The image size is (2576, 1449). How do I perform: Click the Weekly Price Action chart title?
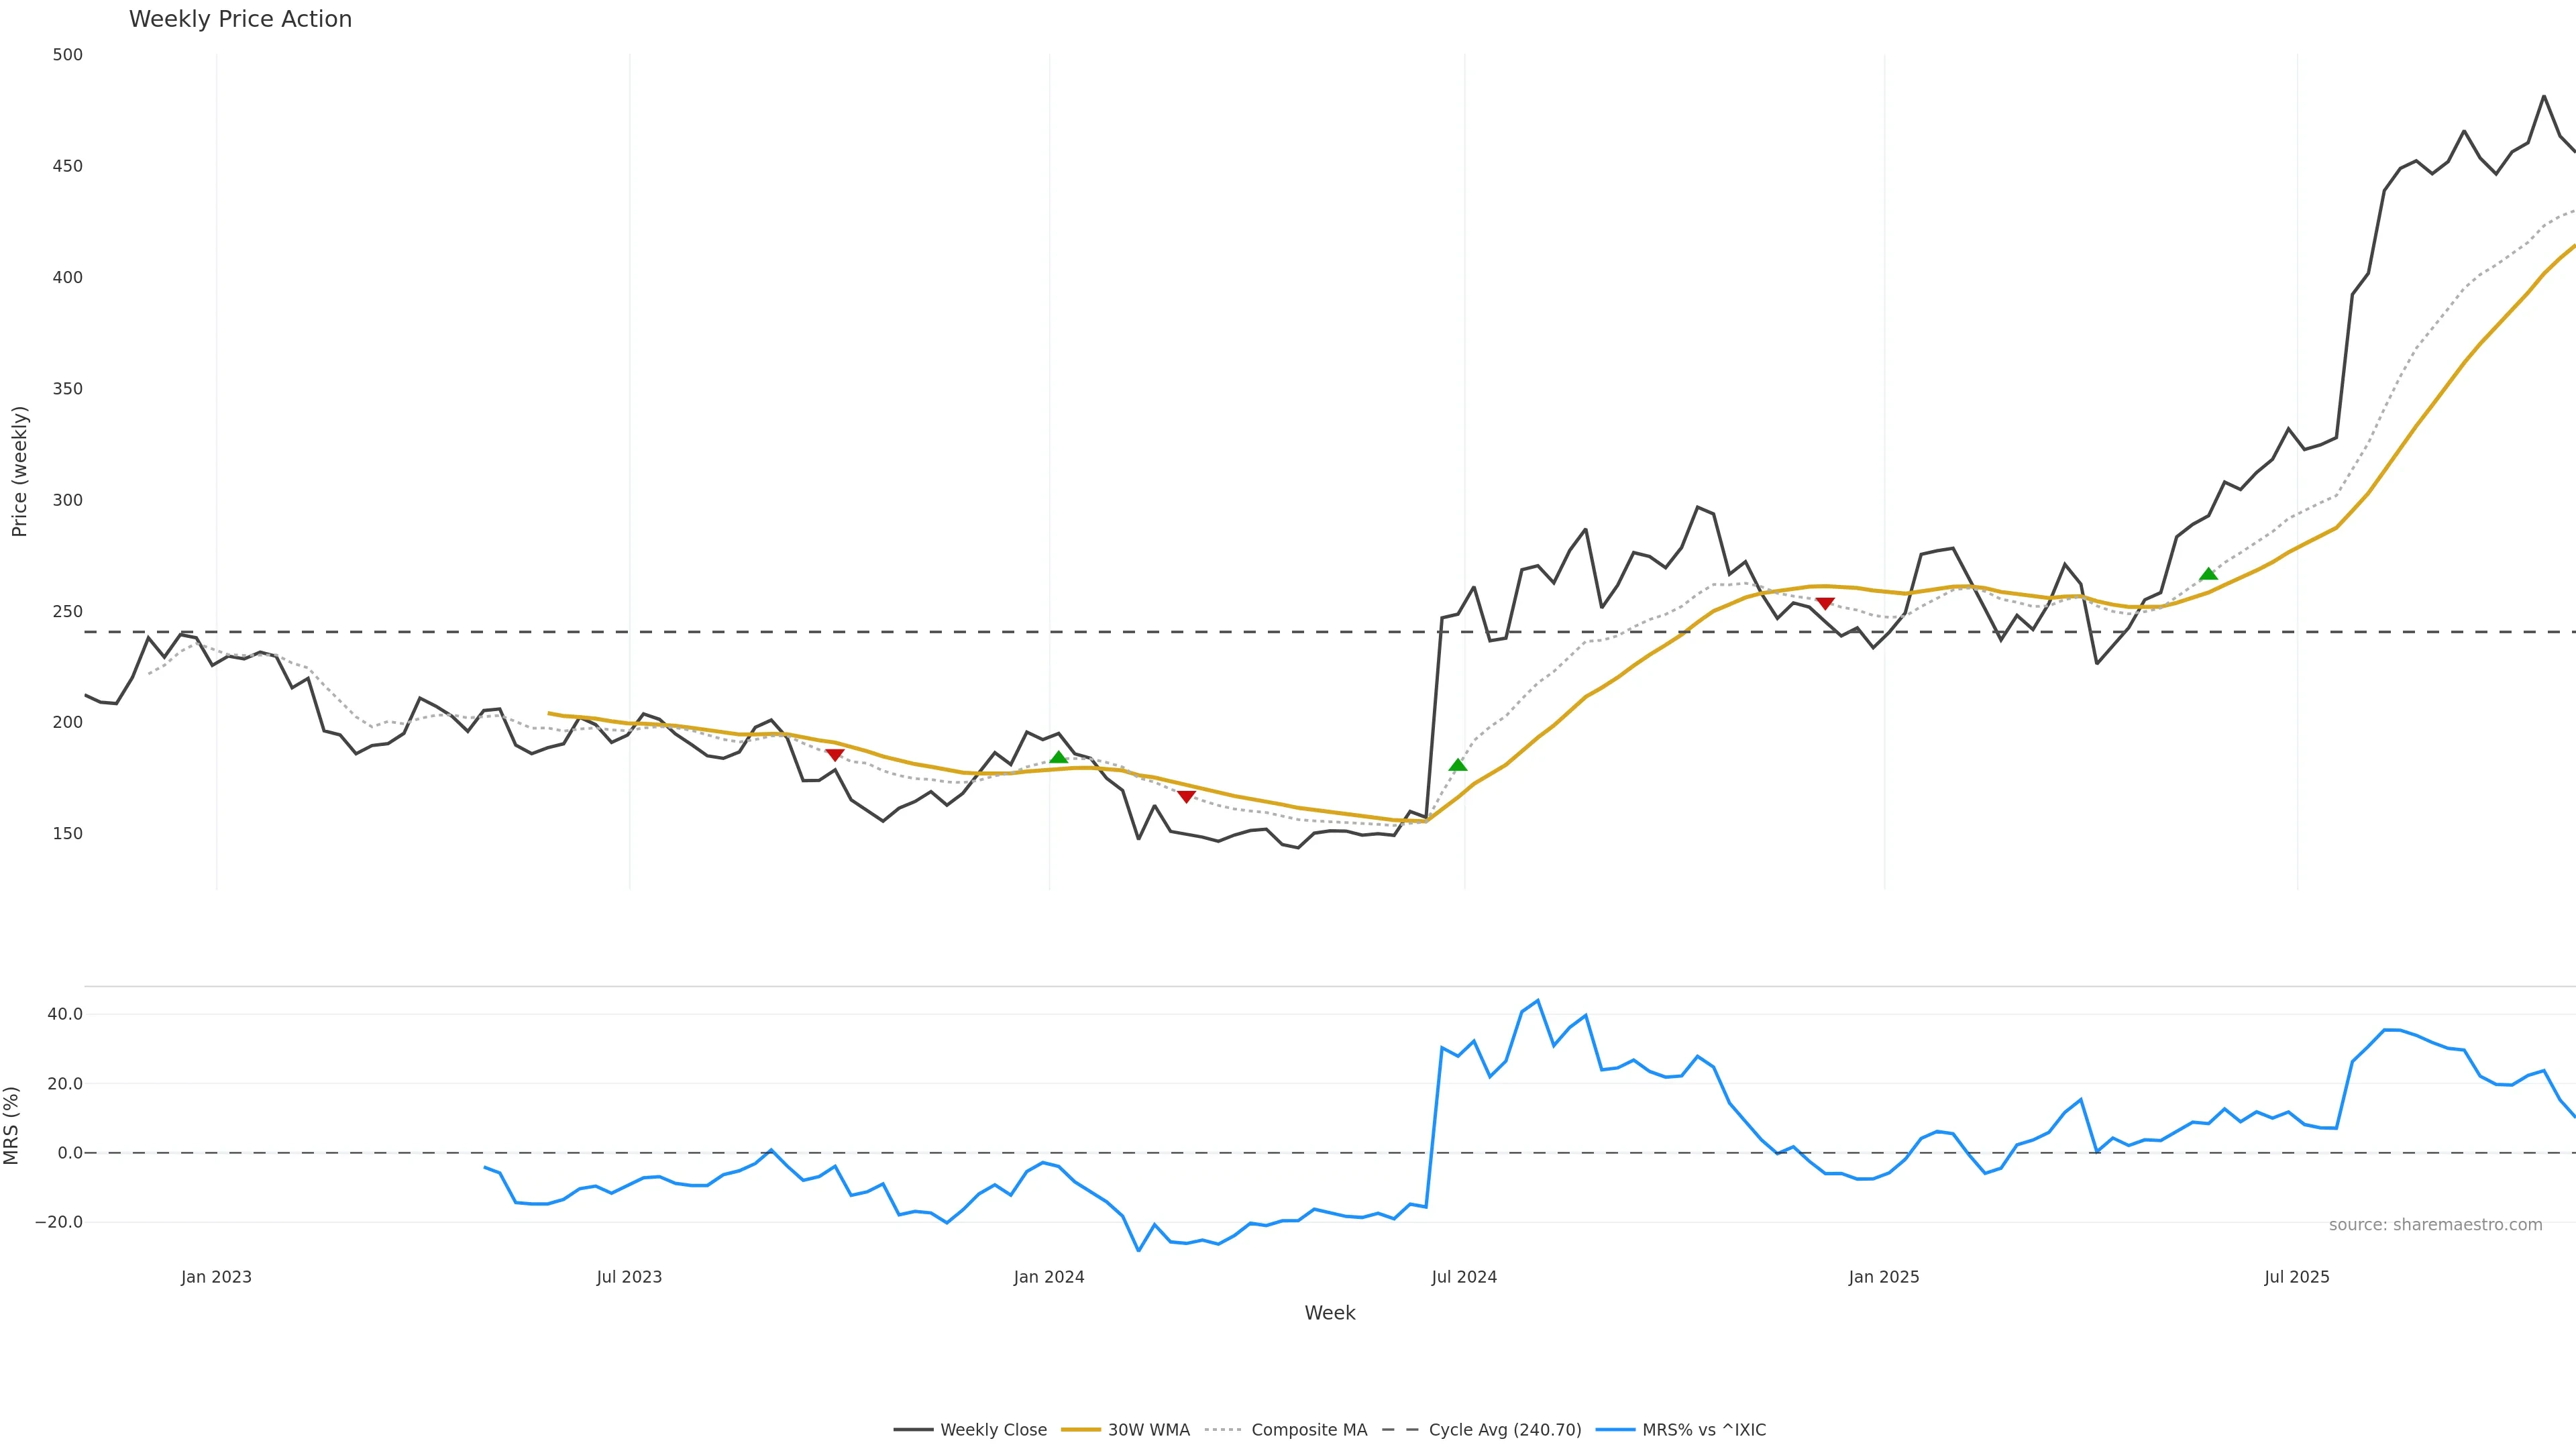click(240, 19)
